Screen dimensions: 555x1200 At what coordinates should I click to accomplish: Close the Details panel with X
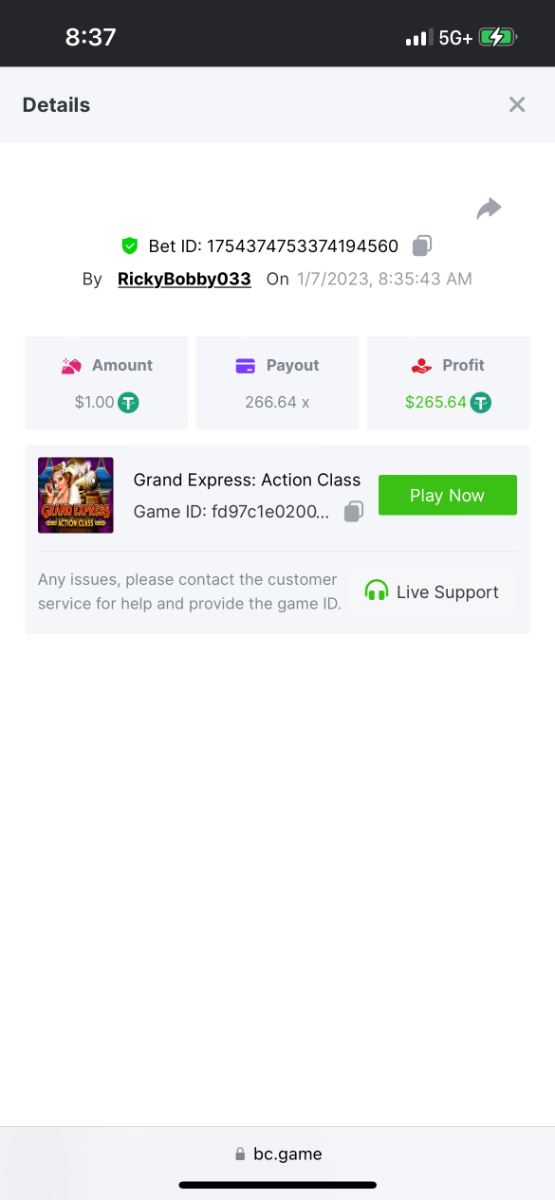pyautogui.click(x=517, y=105)
